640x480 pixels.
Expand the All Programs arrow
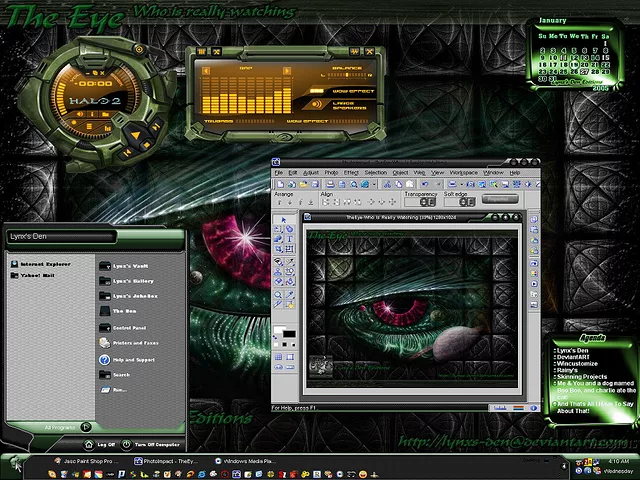click(86, 426)
